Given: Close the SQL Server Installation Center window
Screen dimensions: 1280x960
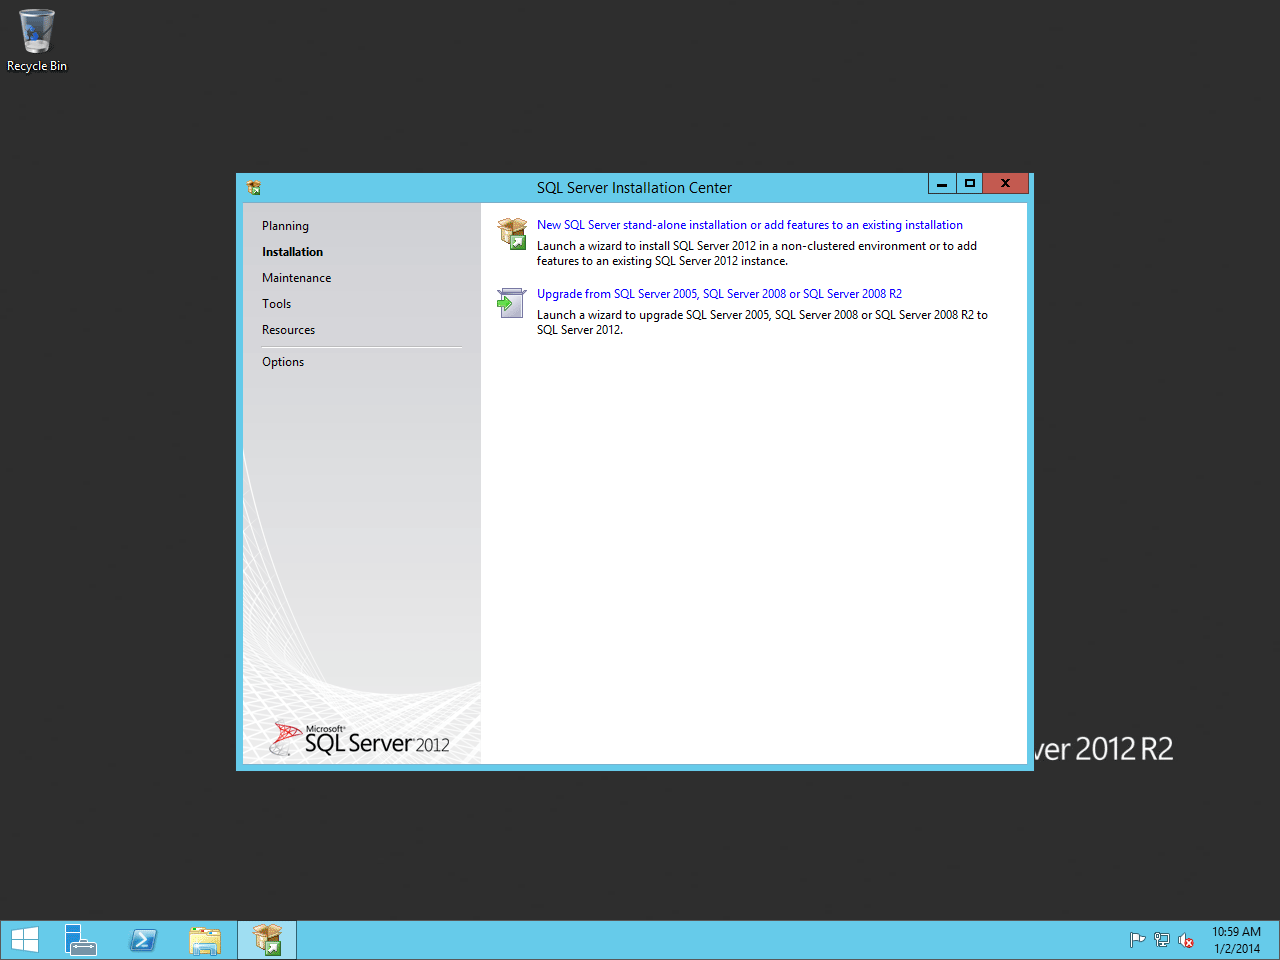Looking at the screenshot, I should (x=1005, y=183).
